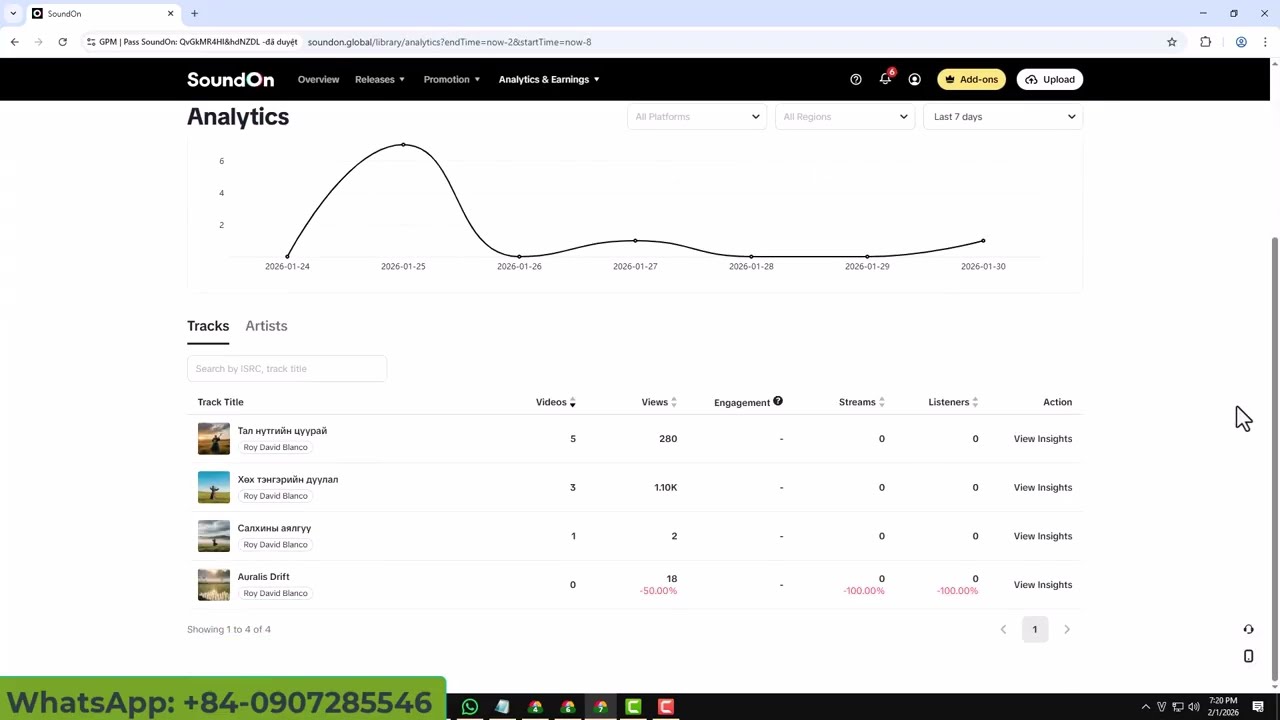Image resolution: width=1280 pixels, height=720 pixels.
Task: Click the Upload button
Action: coord(1050,79)
